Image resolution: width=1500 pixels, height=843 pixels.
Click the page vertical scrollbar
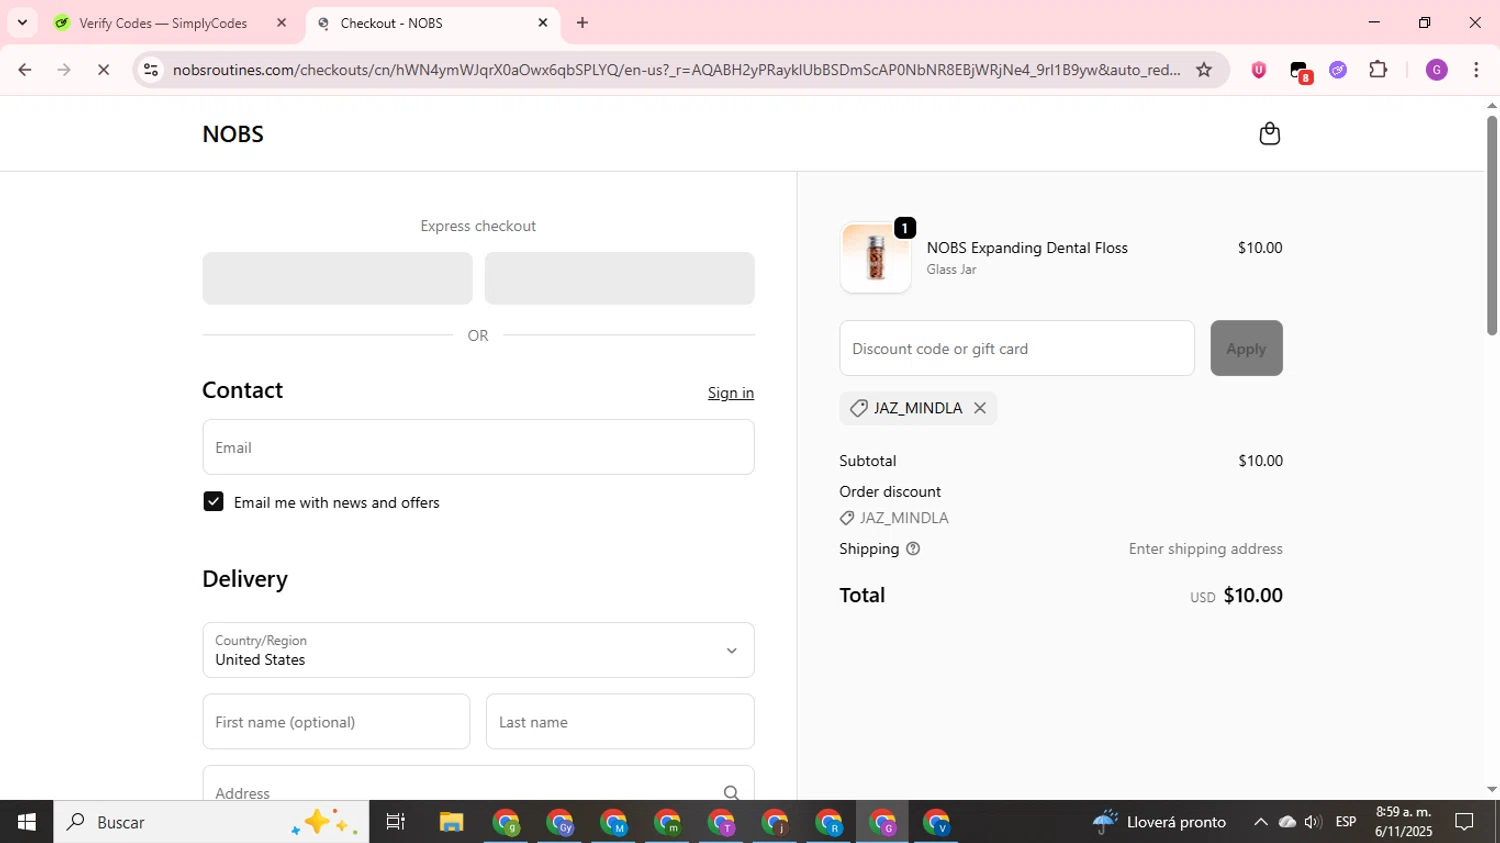coord(1491,225)
